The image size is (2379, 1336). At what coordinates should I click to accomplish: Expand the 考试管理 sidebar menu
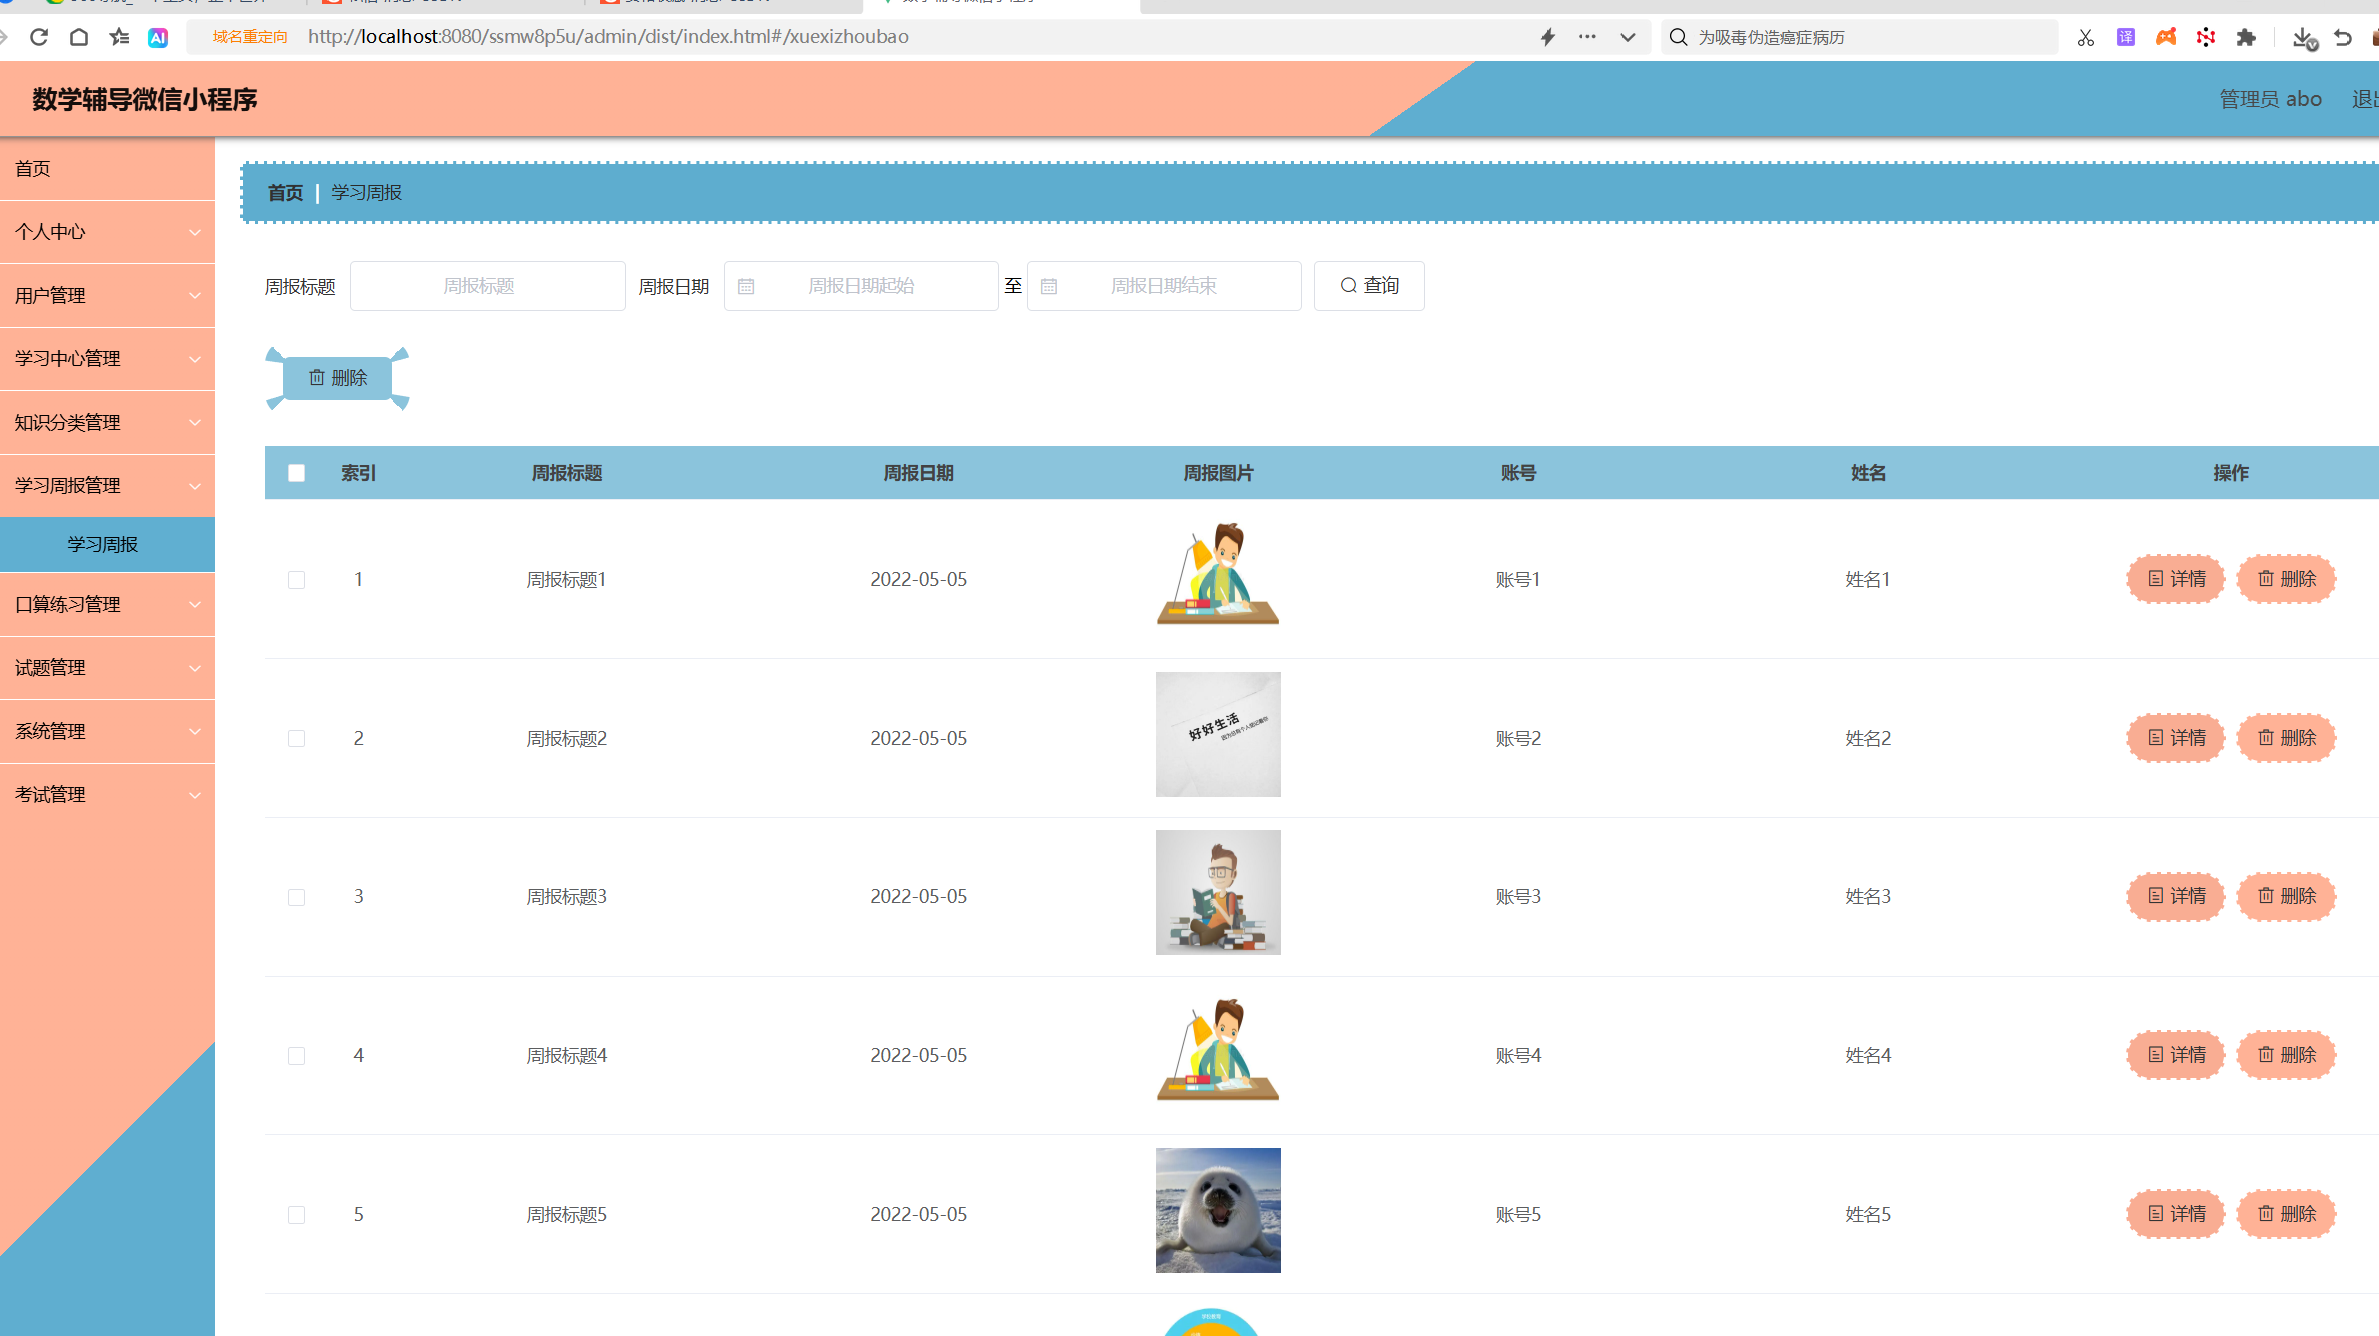click(x=107, y=795)
